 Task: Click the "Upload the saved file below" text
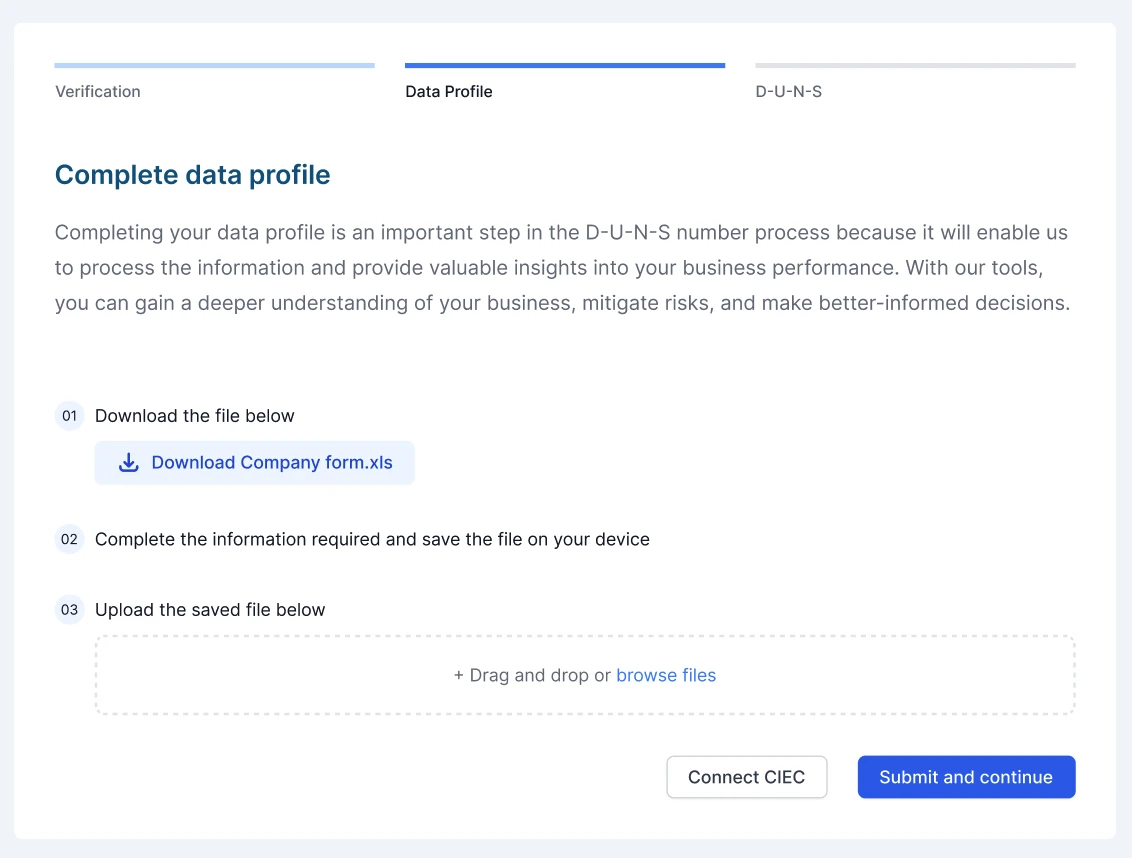tap(210, 610)
